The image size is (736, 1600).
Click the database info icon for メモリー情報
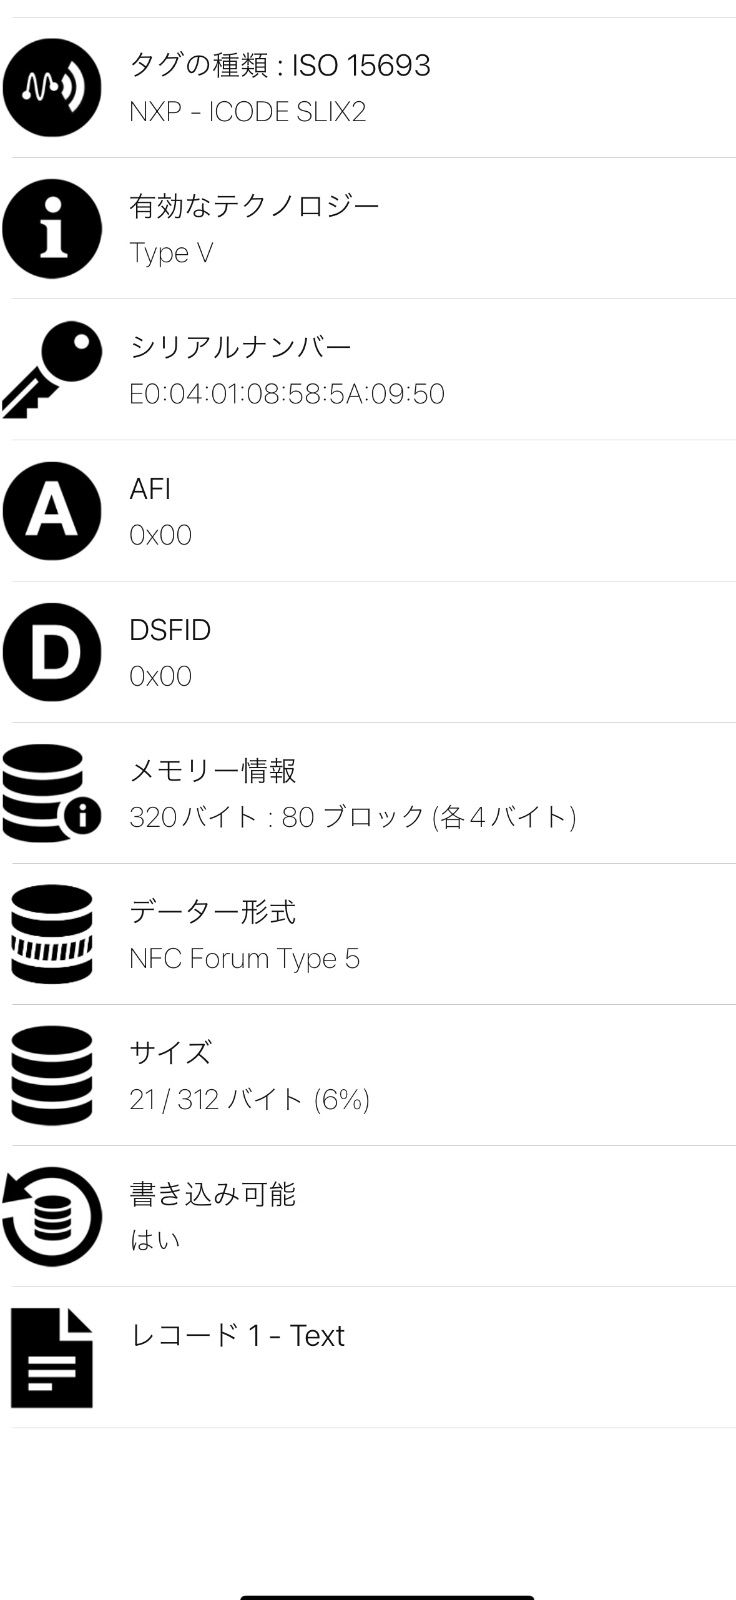coord(52,793)
